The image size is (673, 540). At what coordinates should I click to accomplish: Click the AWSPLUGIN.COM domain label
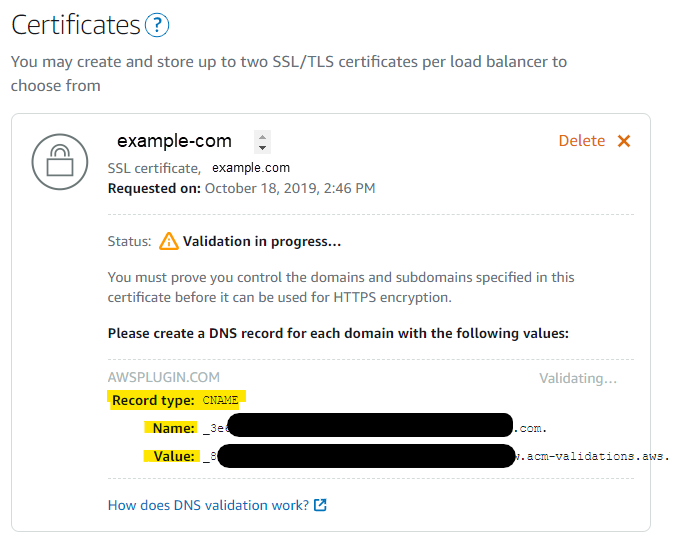[163, 378]
